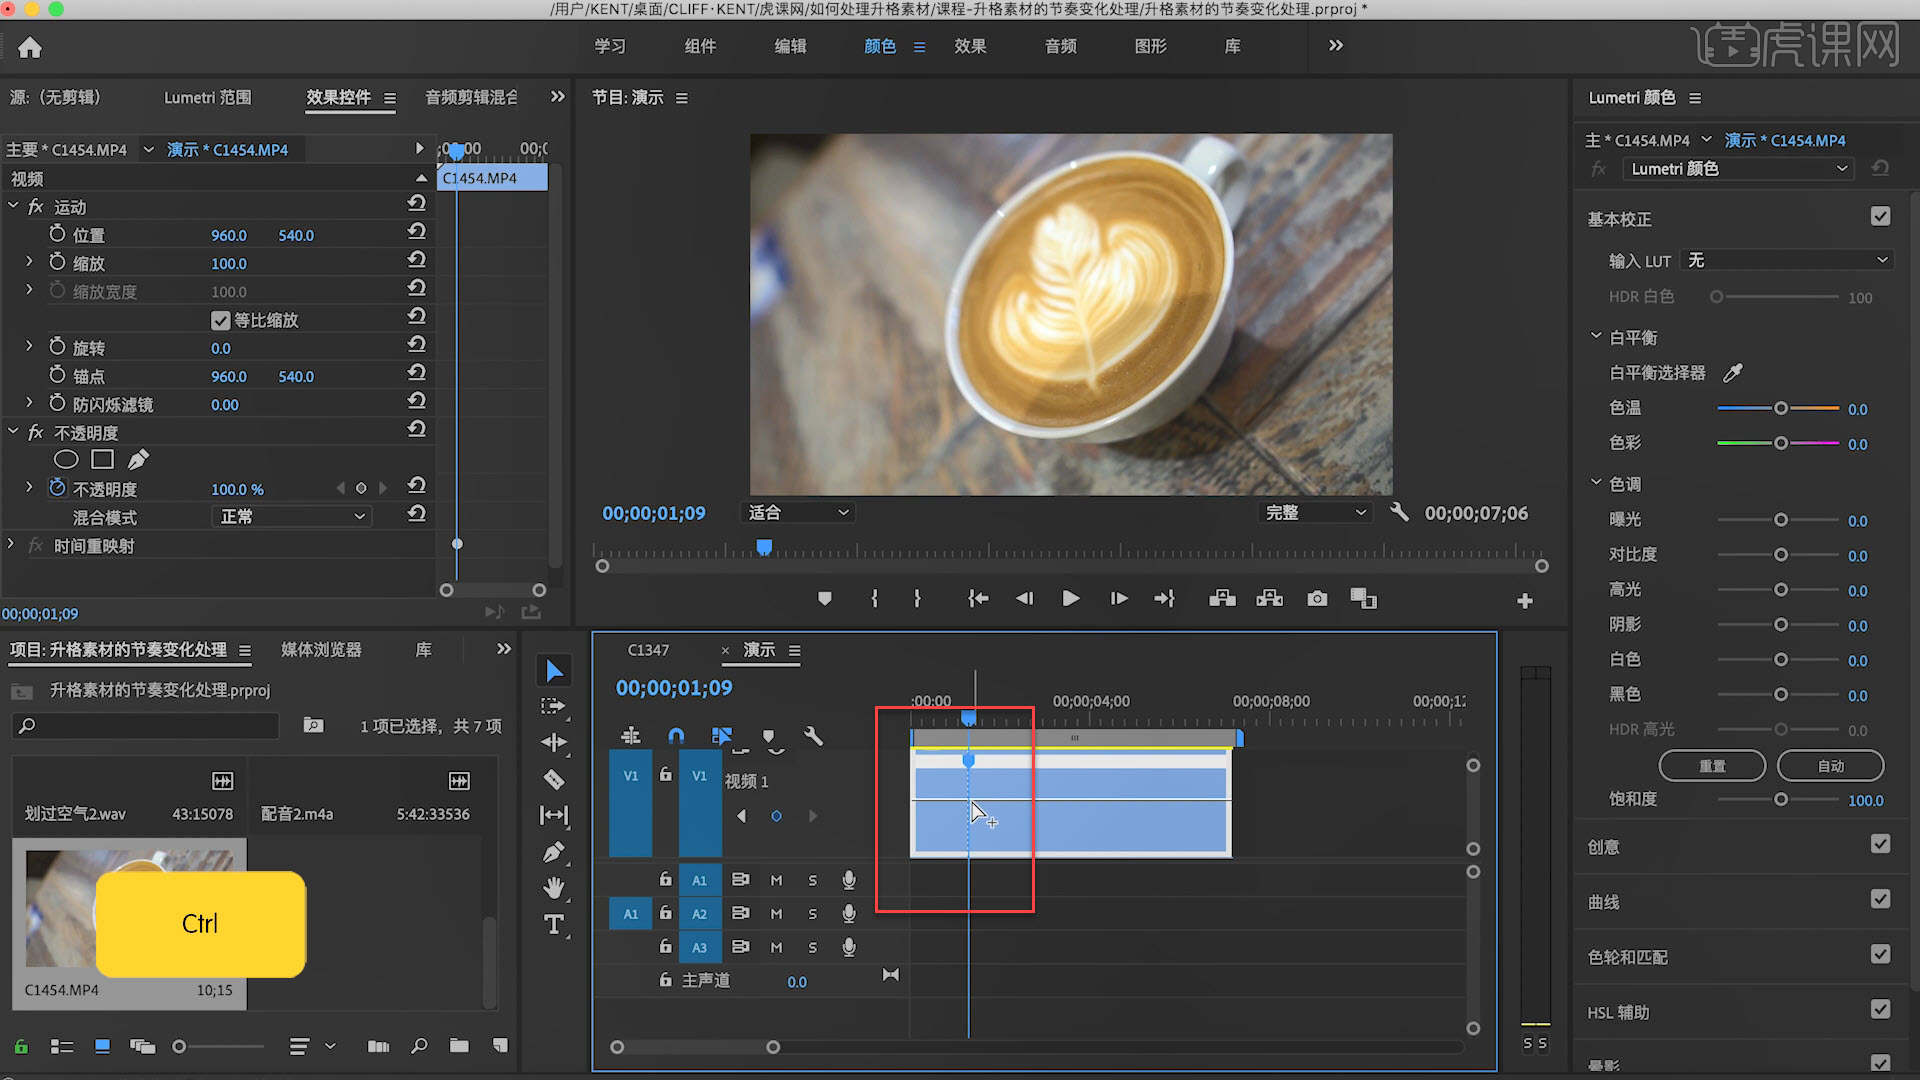Reset the Position parameter
Screen dimensions: 1920x1080
click(x=417, y=231)
